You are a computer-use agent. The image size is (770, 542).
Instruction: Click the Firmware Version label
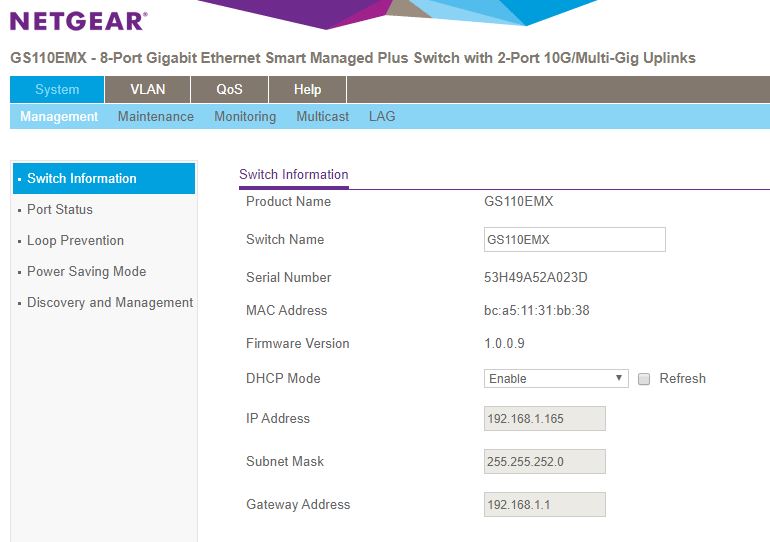pyautogui.click(x=298, y=343)
